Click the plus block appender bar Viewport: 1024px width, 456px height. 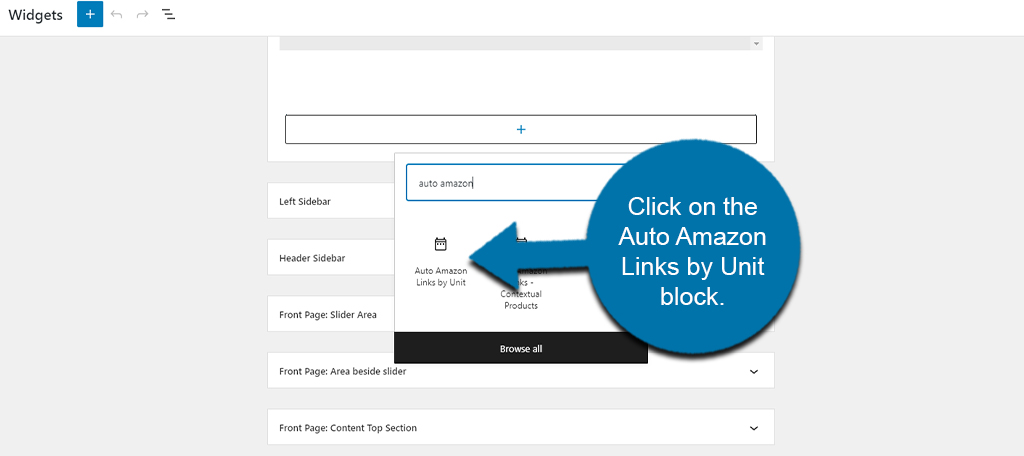coord(520,129)
